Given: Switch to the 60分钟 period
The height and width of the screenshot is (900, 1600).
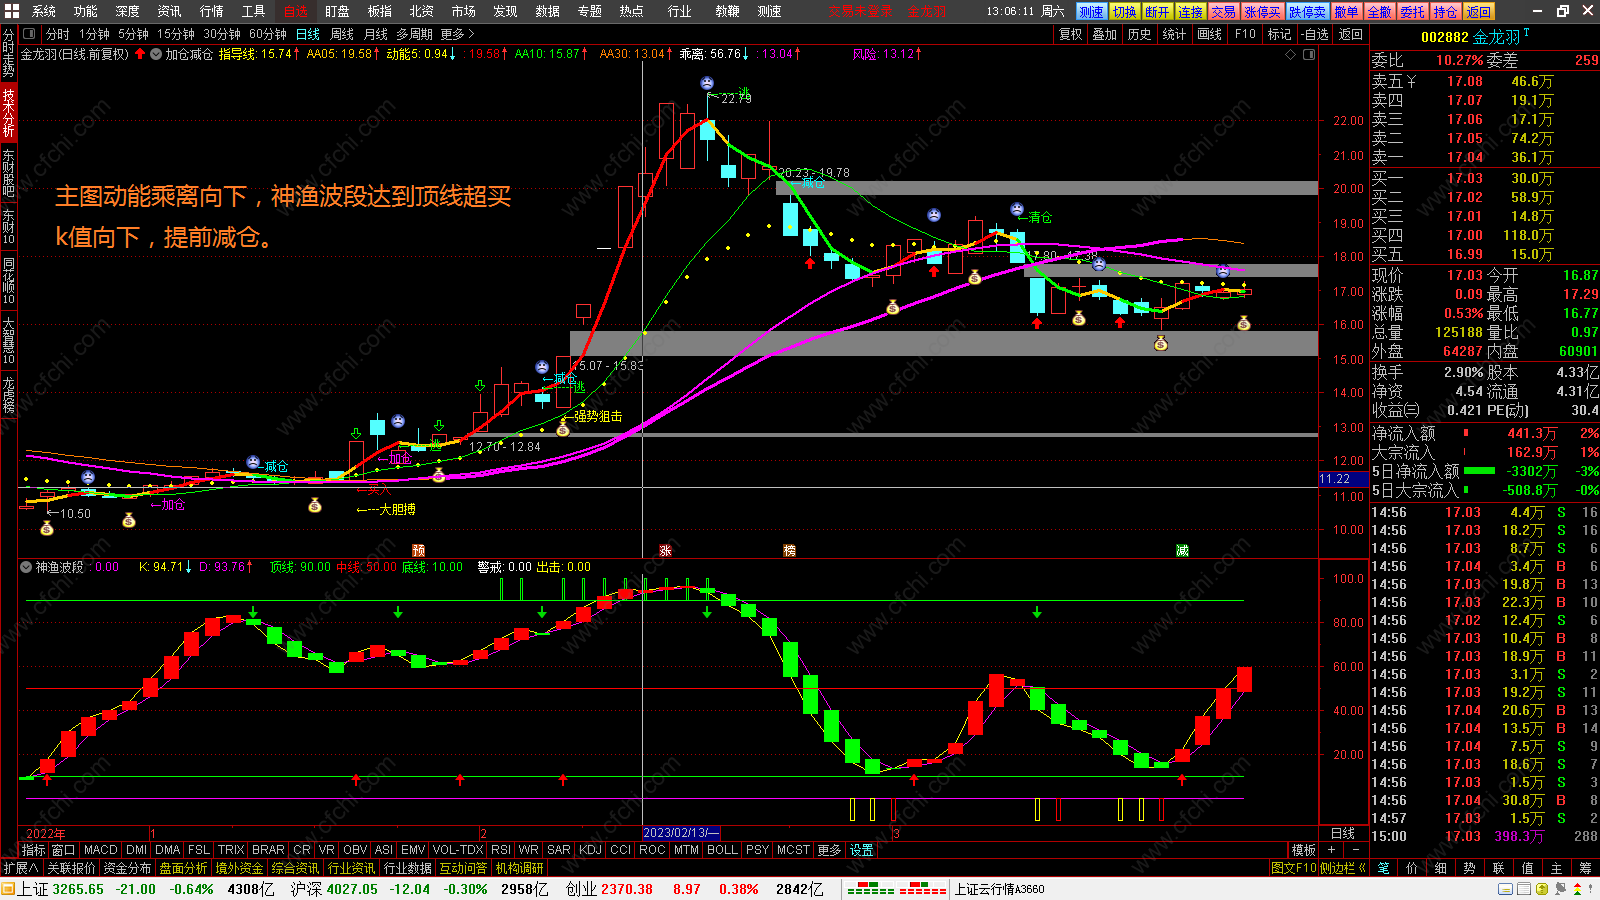Looking at the screenshot, I should (x=267, y=34).
